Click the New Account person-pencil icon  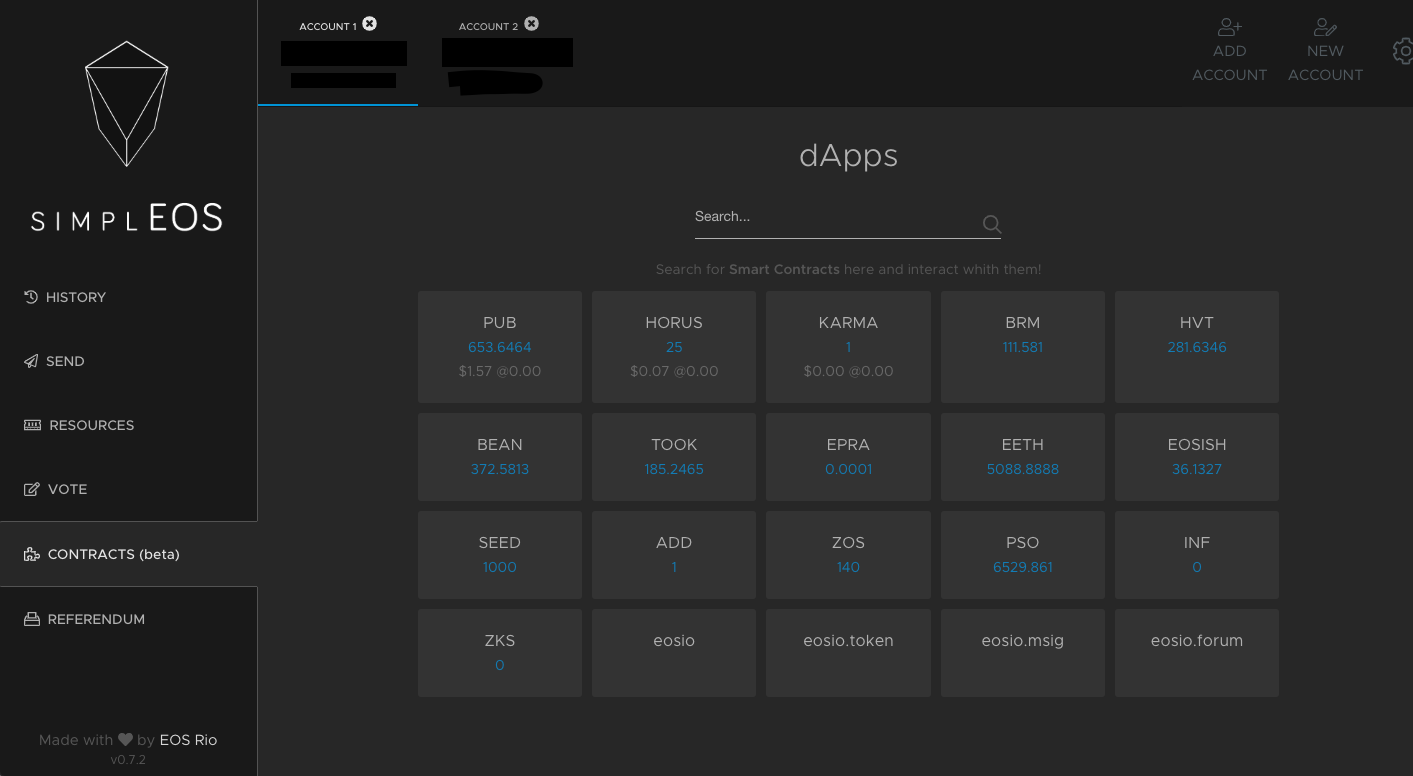click(x=1325, y=27)
